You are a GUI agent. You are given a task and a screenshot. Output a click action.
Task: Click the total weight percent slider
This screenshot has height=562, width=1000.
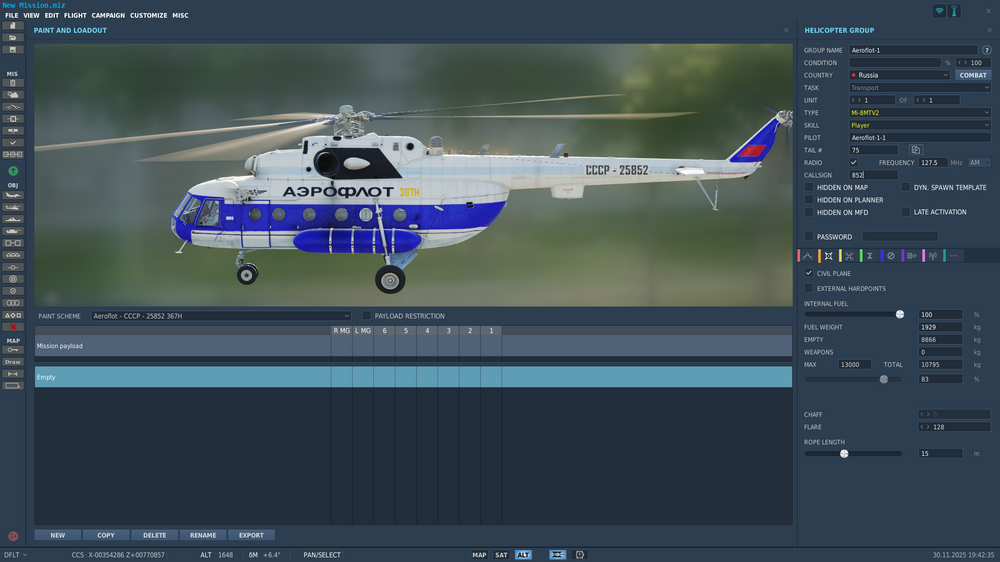(x=854, y=379)
